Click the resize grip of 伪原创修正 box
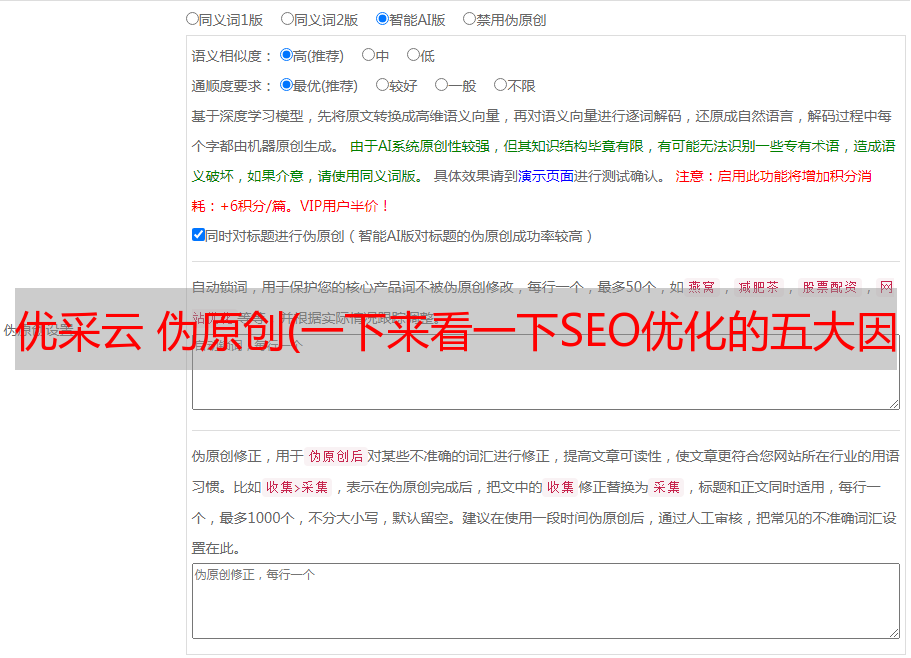 point(894,634)
